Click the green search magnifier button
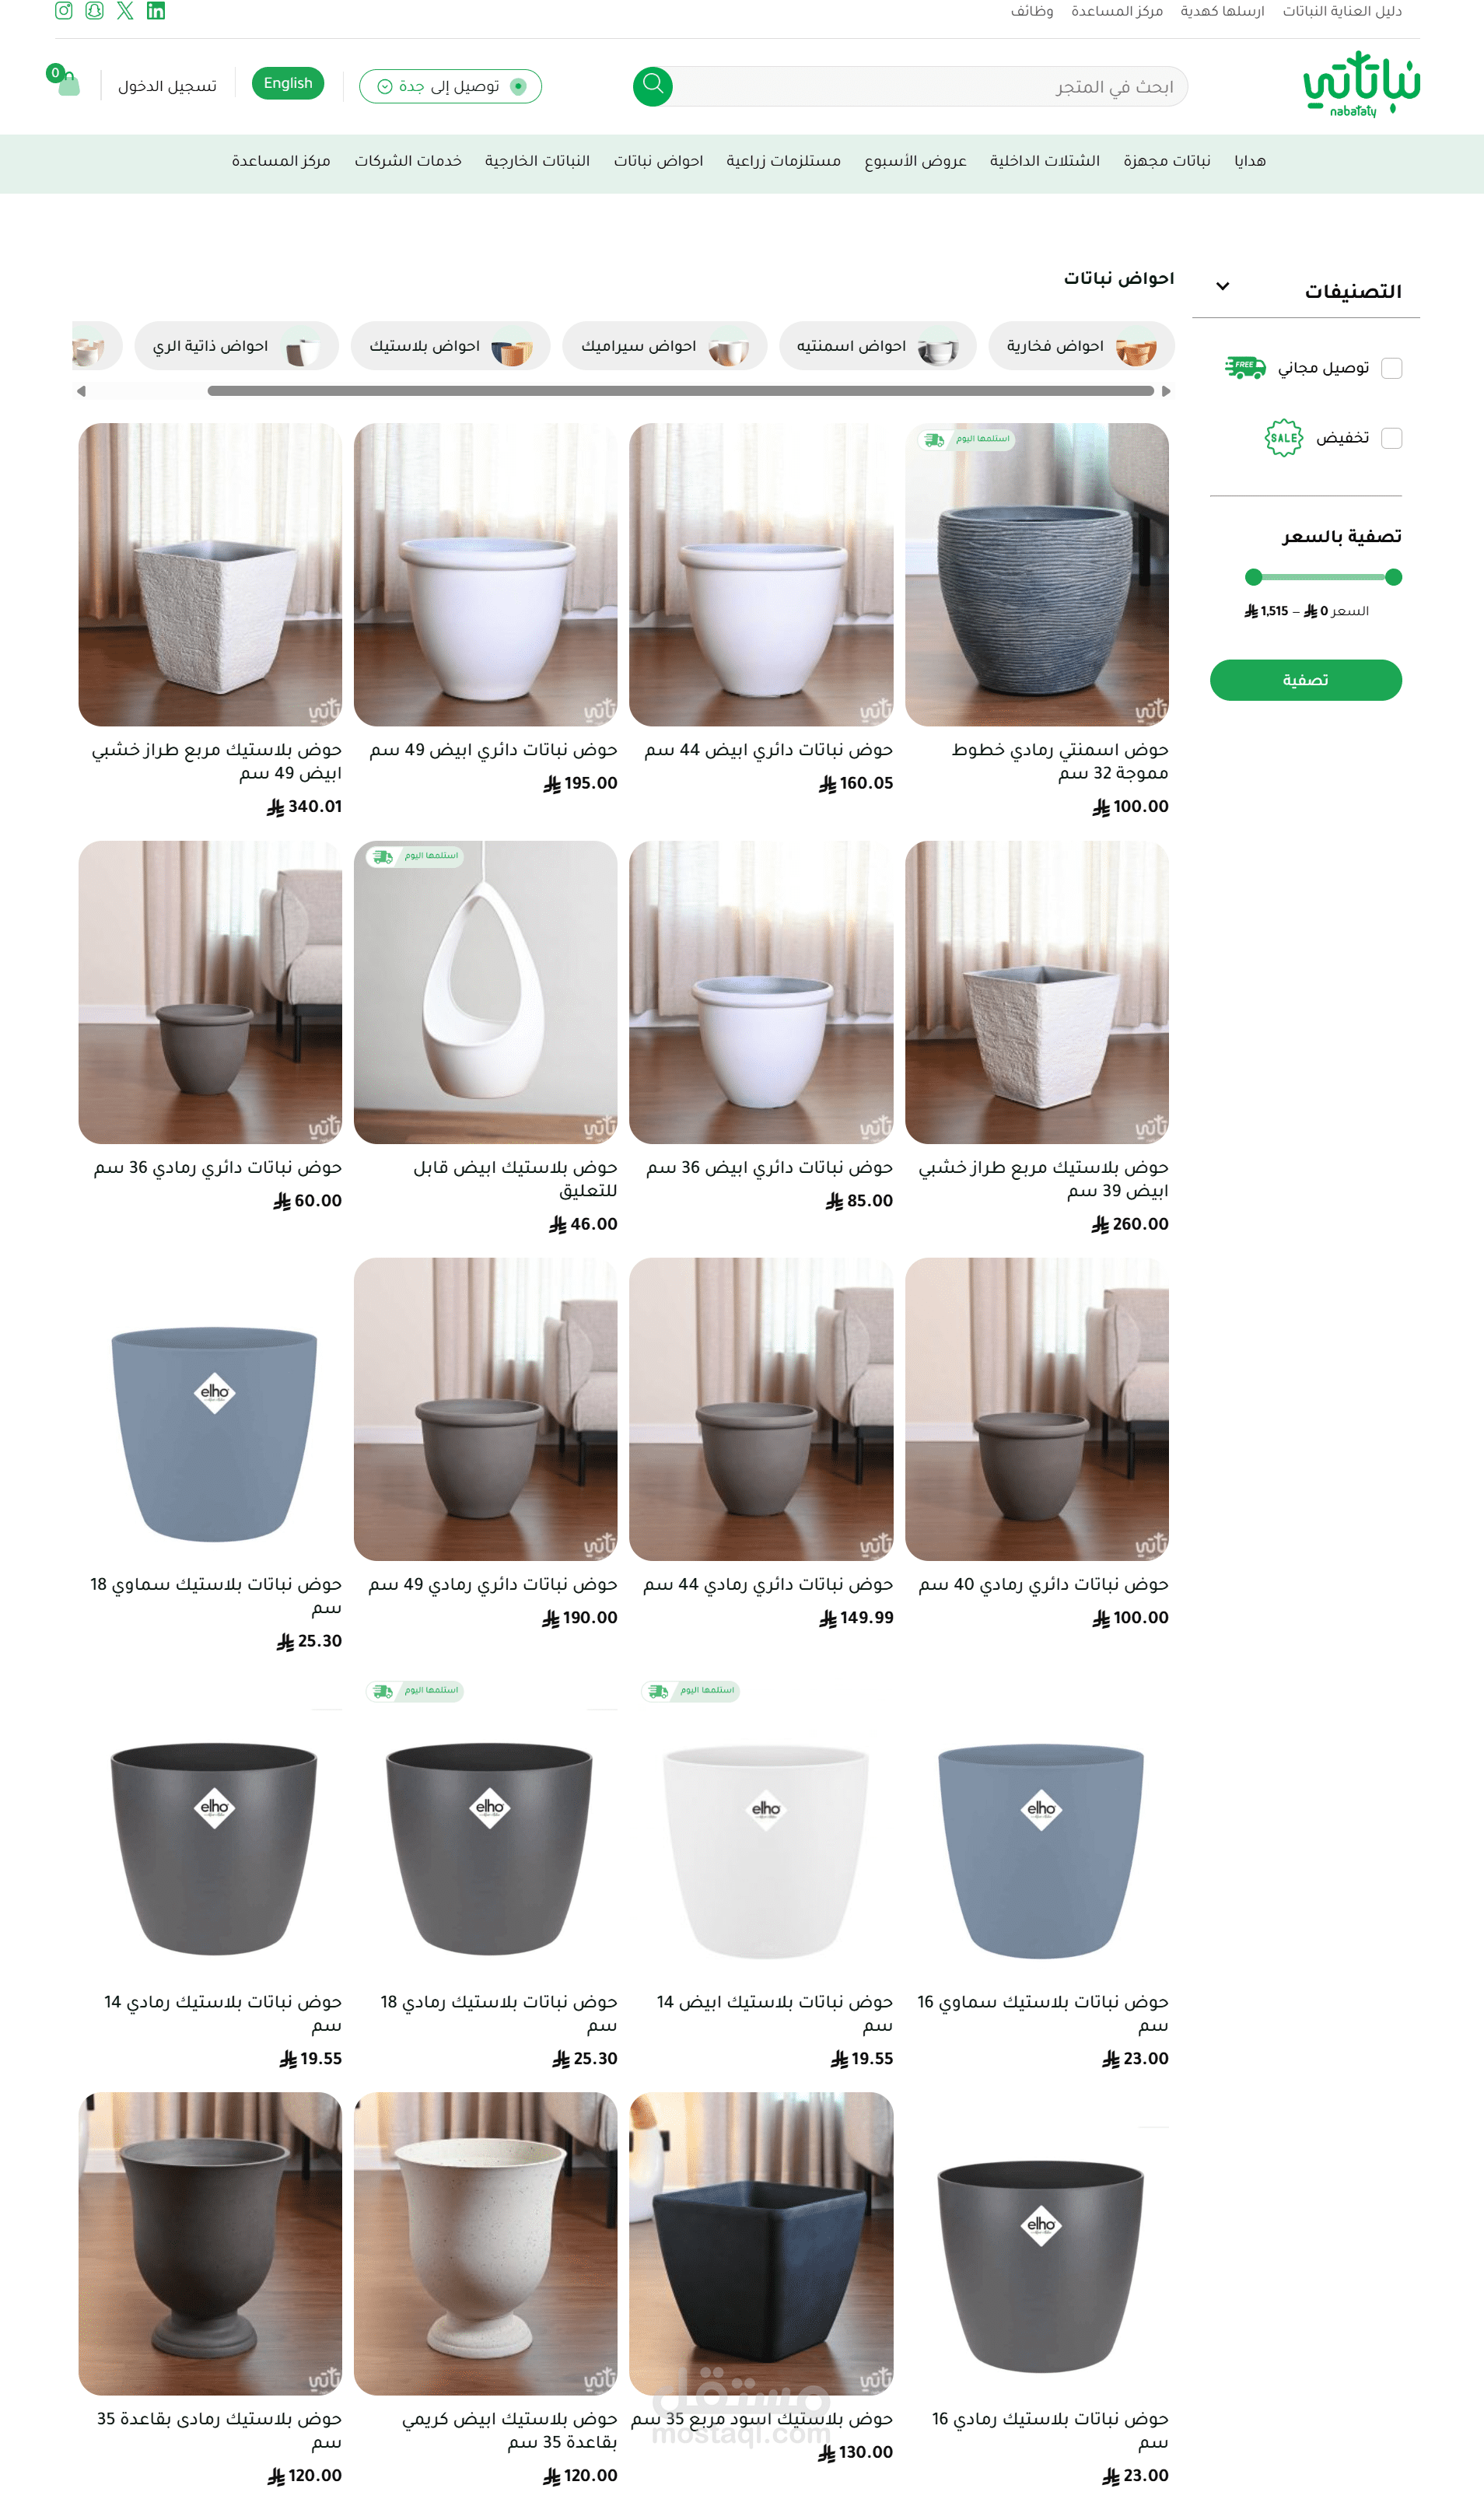The width and height of the screenshot is (1484, 2499). [x=653, y=86]
